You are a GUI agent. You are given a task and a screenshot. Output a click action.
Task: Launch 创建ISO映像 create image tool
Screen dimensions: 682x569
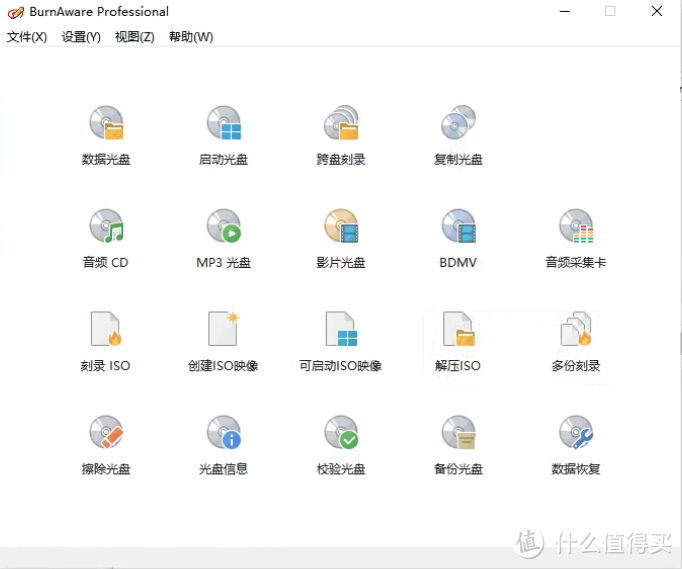pyautogui.click(x=223, y=341)
